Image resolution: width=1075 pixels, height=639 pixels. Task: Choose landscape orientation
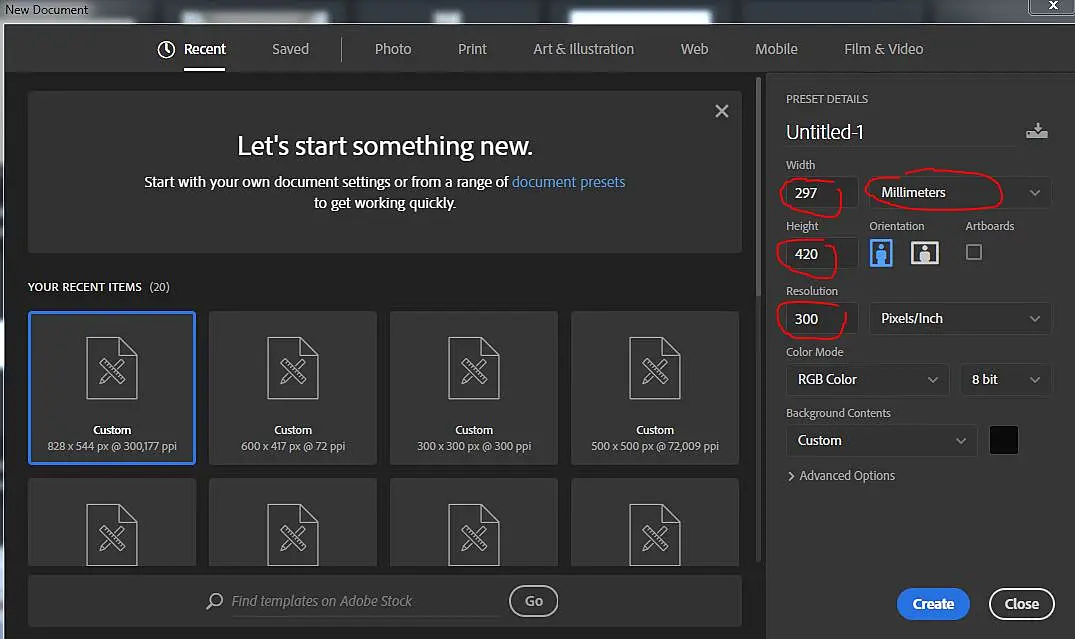(x=924, y=253)
